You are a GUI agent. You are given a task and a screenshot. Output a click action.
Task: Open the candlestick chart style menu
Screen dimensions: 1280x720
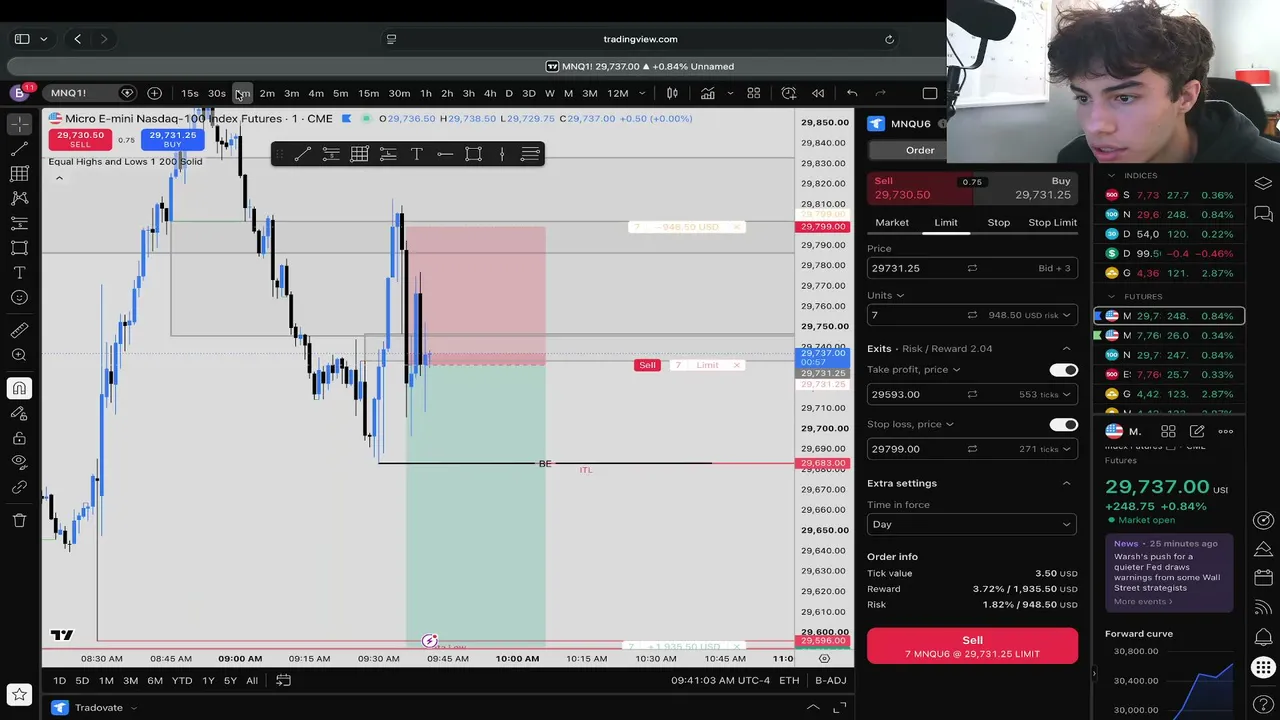(672, 93)
